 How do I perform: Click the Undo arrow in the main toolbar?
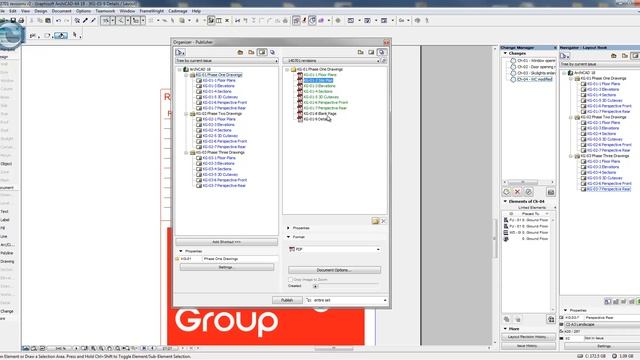[58, 20]
